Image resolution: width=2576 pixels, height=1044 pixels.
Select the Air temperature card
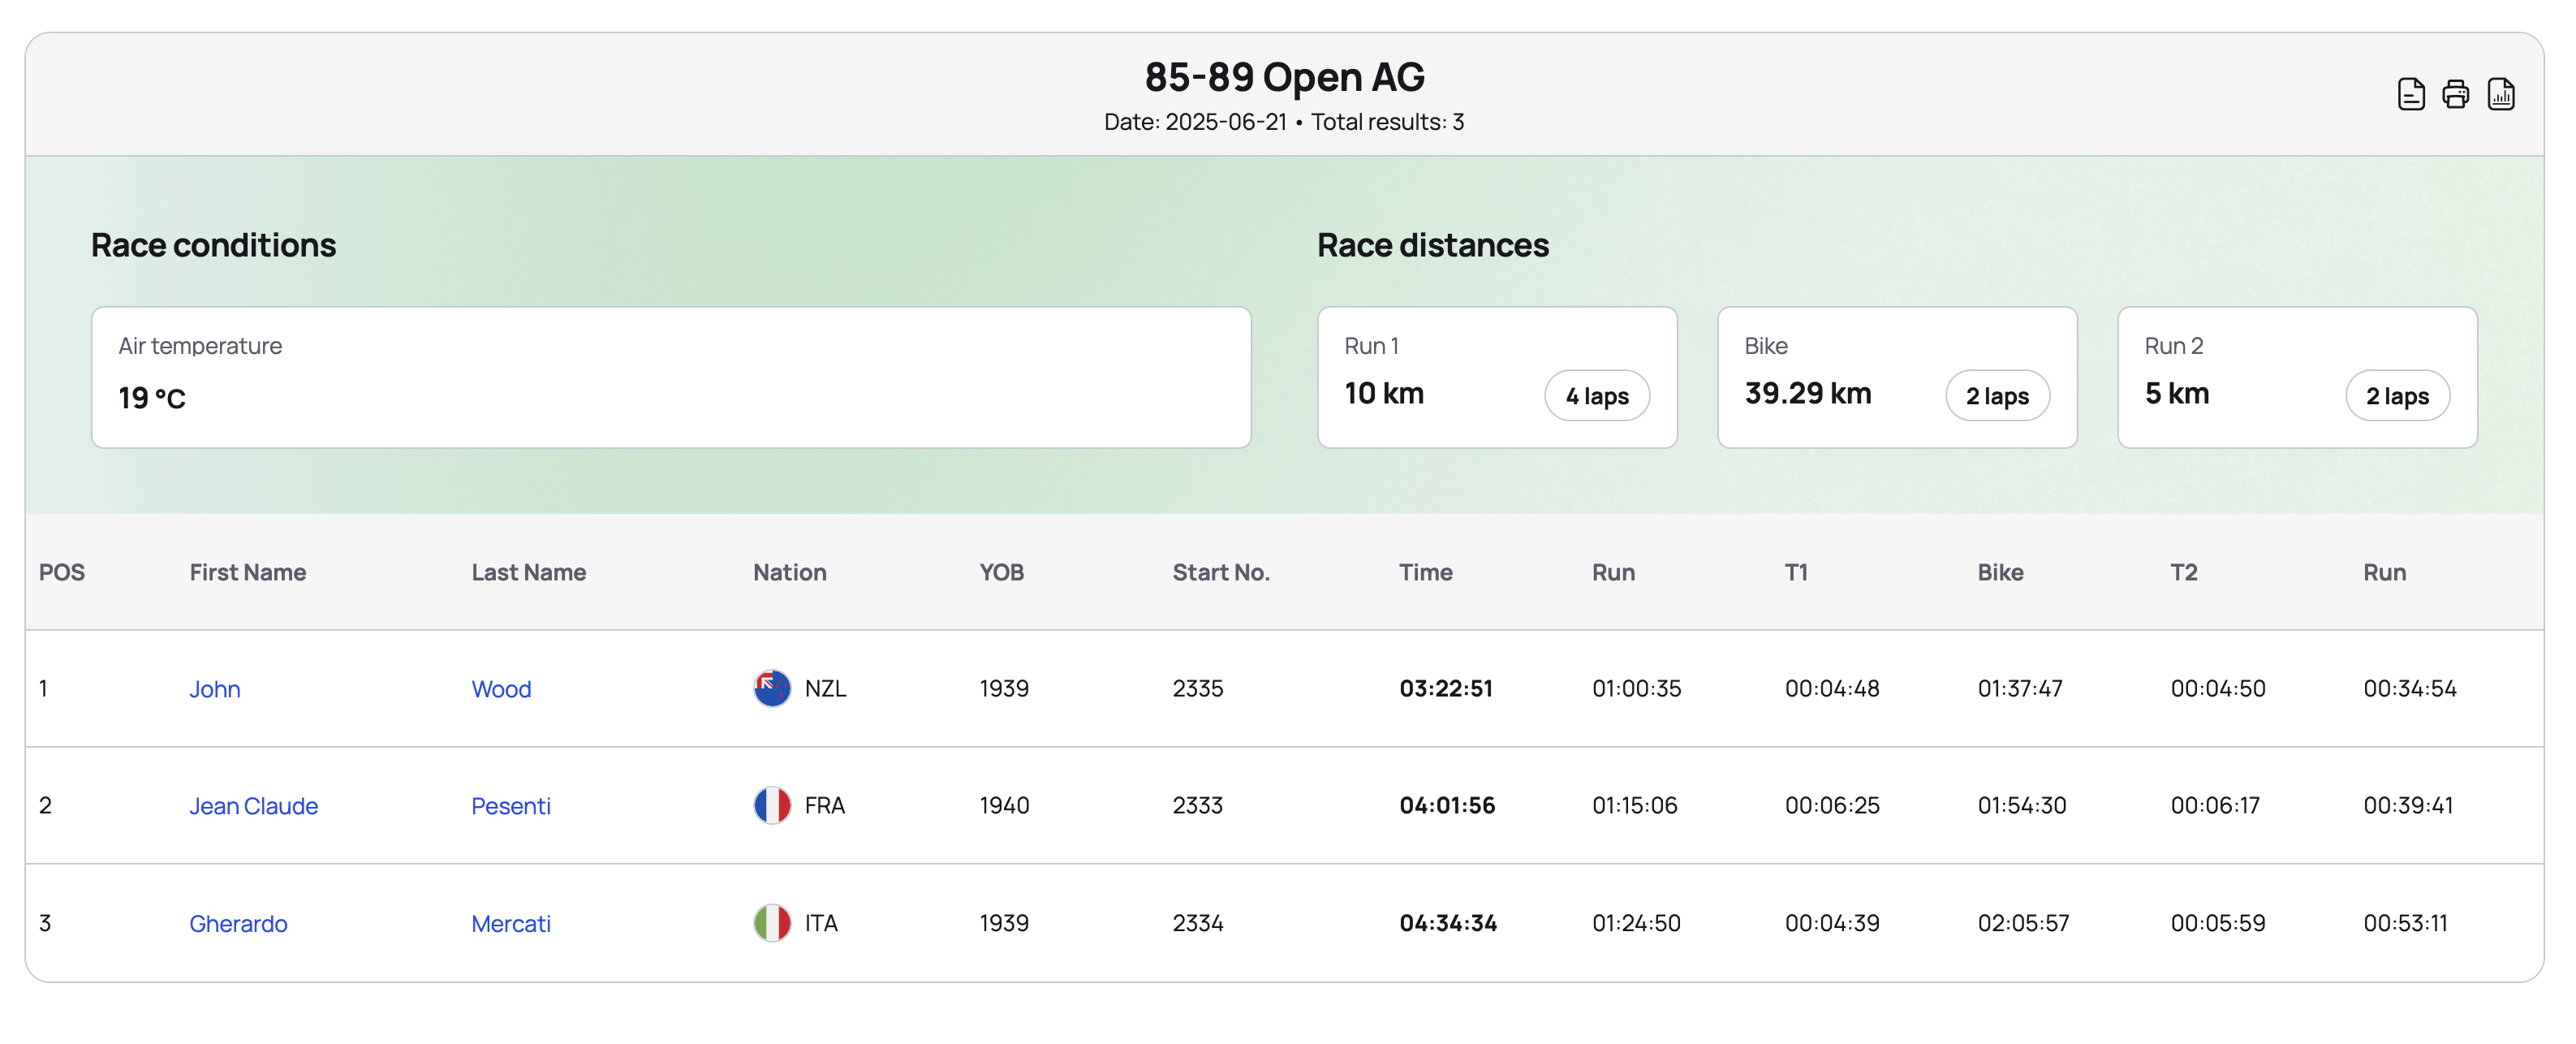(x=671, y=378)
